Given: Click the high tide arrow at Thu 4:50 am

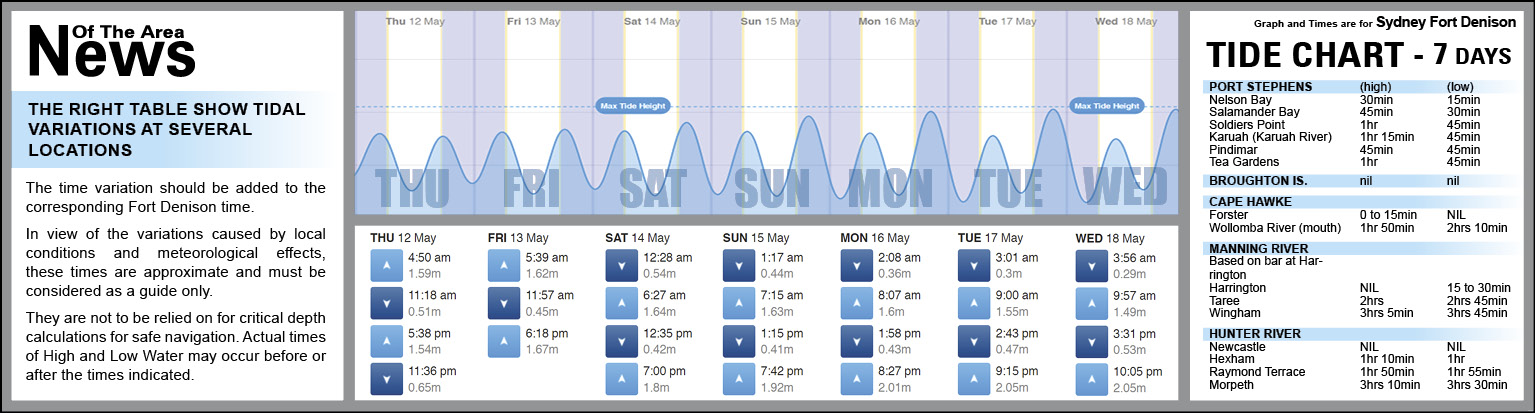Looking at the screenshot, I should point(387,265).
